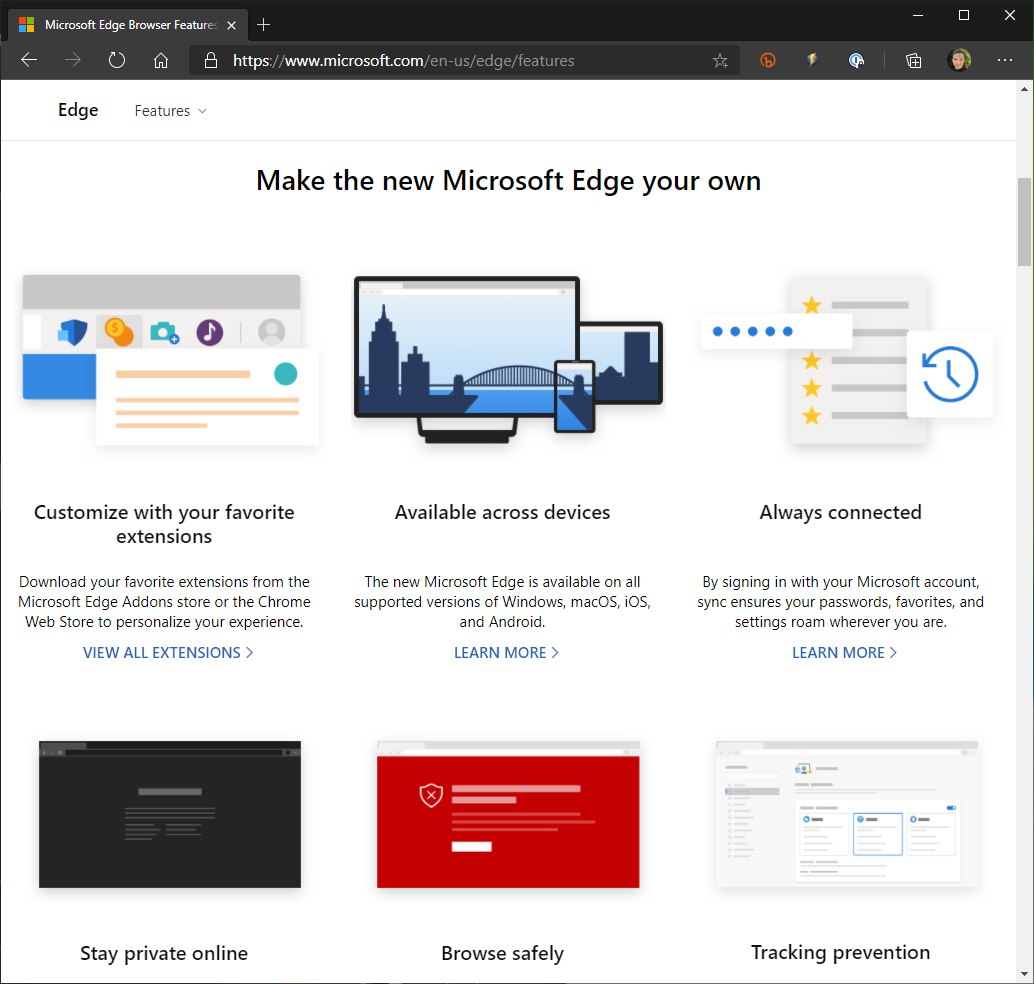Click in the address bar URL field
This screenshot has width=1034, height=984.
click(x=450, y=60)
